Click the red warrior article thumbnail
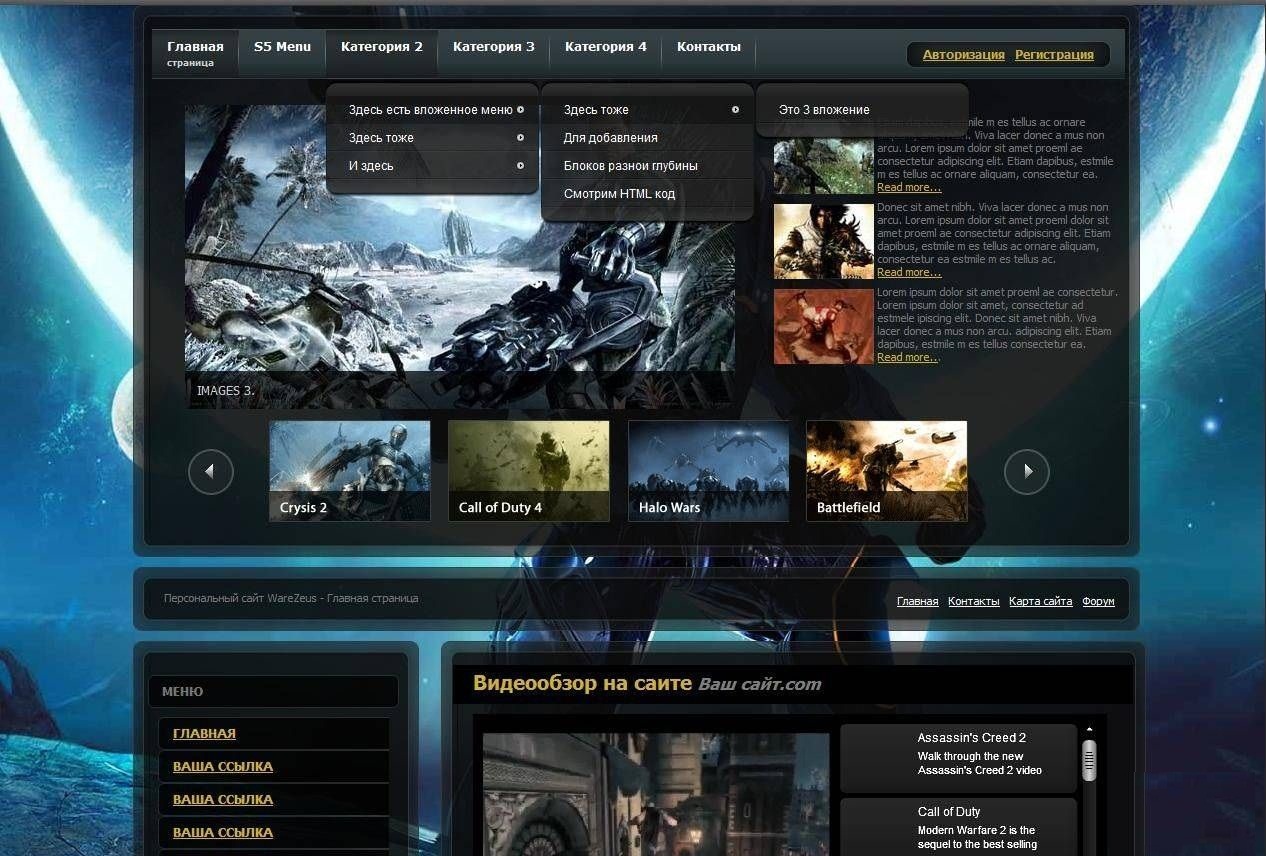The image size is (1266, 856). (824, 326)
